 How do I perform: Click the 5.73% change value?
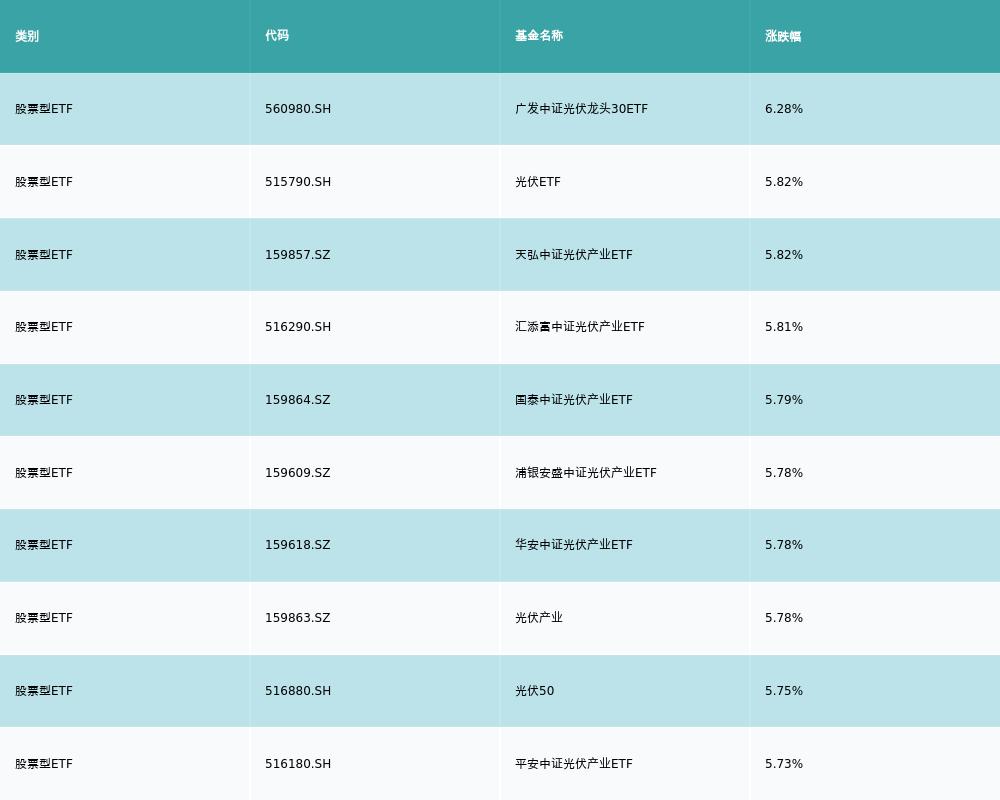pyautogui.click(x=784, y=764)
